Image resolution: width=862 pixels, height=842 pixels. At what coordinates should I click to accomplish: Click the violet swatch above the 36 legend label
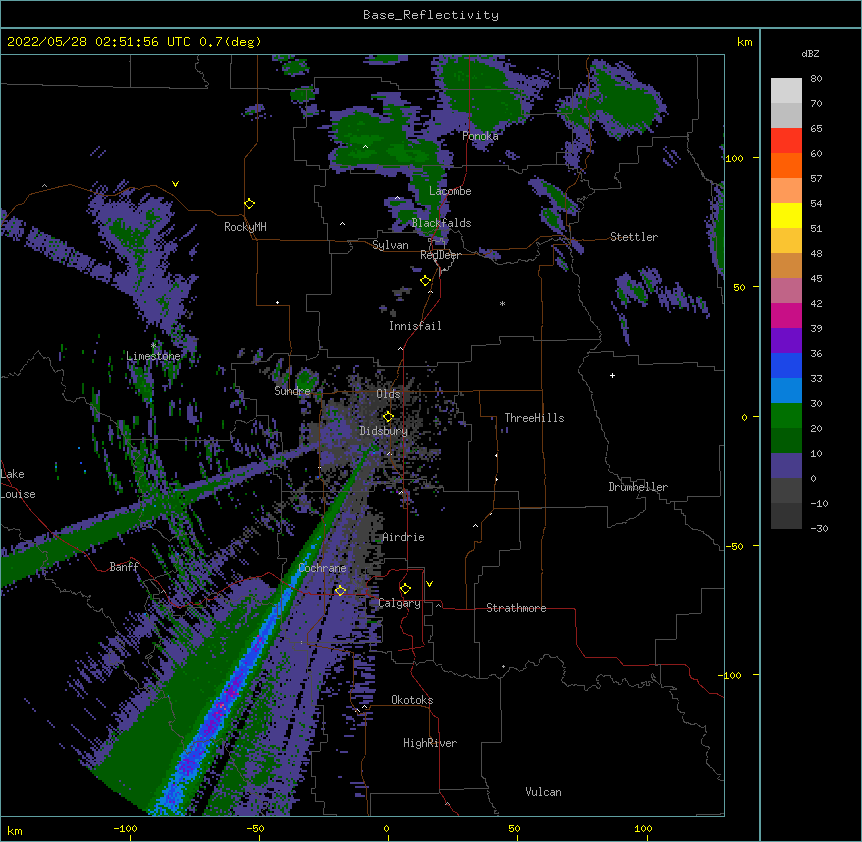point(786,341)
